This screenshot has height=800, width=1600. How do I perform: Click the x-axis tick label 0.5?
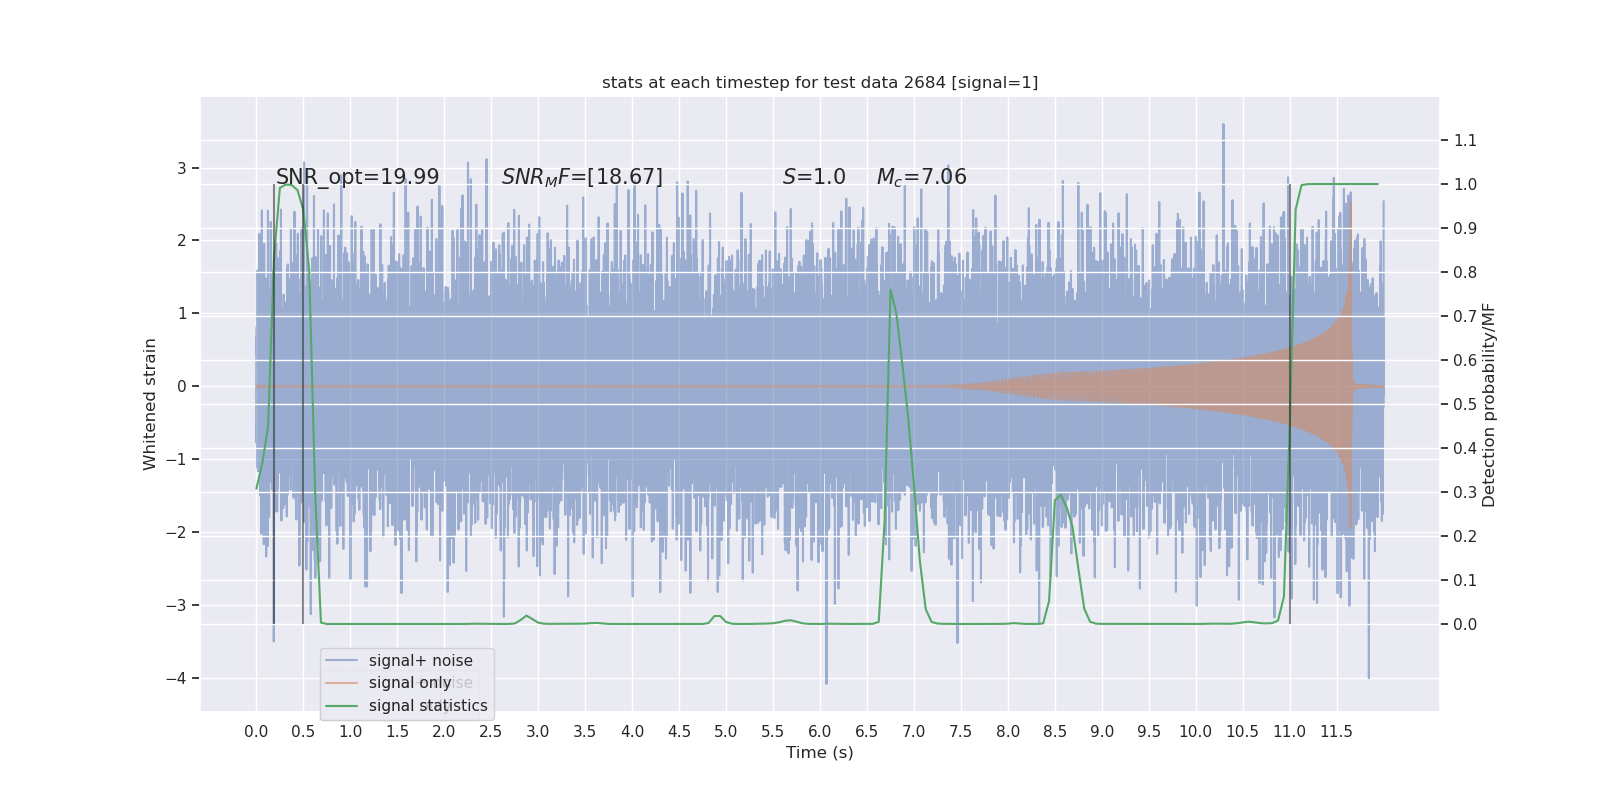tap(303, 732)
